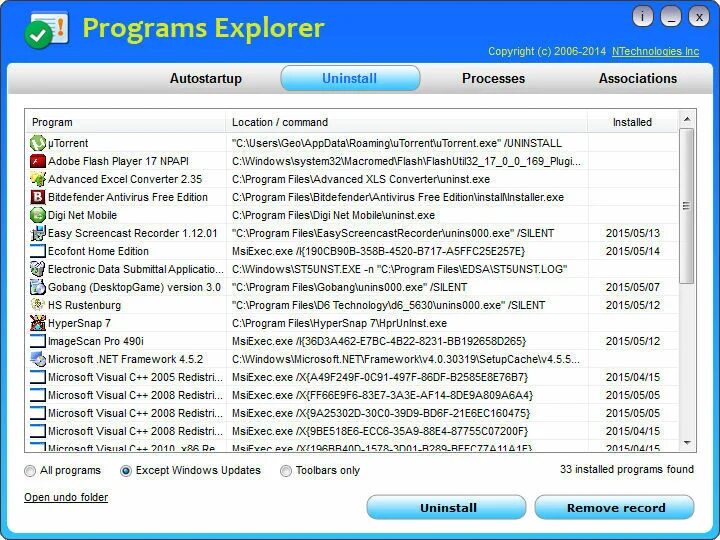Sort by Installed column header
The width and height of the screenshot is (720, 540).
tap(633, 122)
